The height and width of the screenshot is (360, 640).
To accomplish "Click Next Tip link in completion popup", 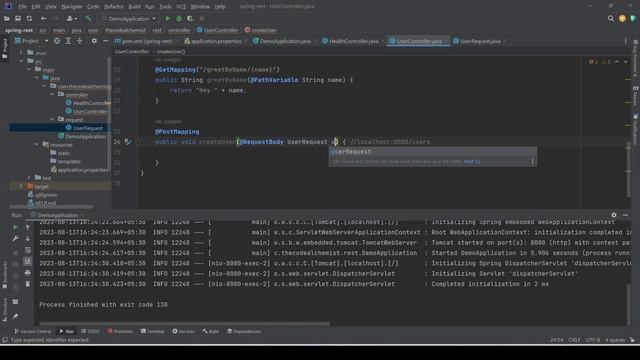I will [x=472, y=162].
